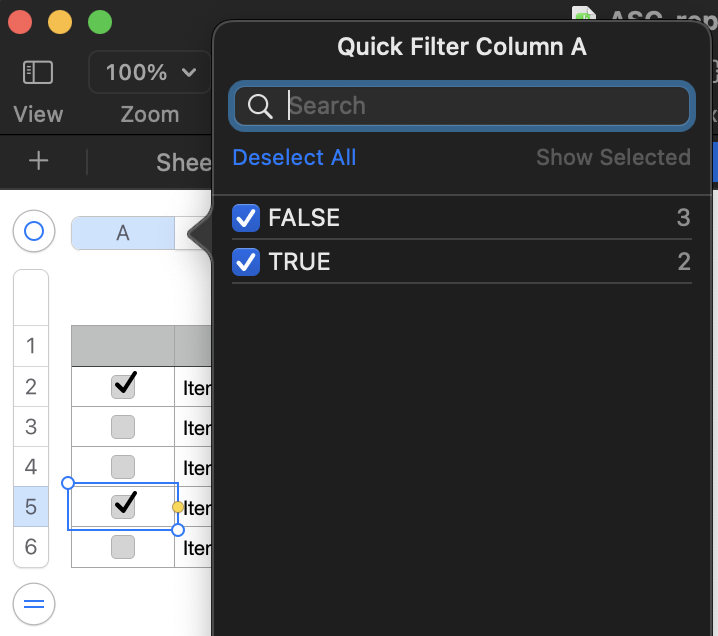Click the magnifying glass search icon
718x636 pixels.
pos(260,106)
